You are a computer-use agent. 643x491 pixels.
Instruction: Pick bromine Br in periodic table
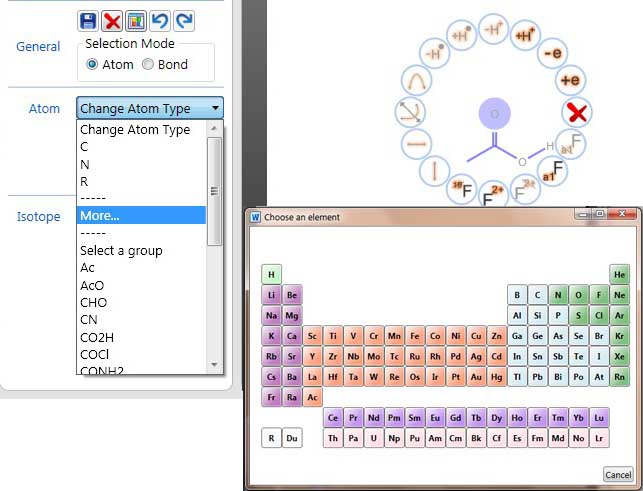599,336
